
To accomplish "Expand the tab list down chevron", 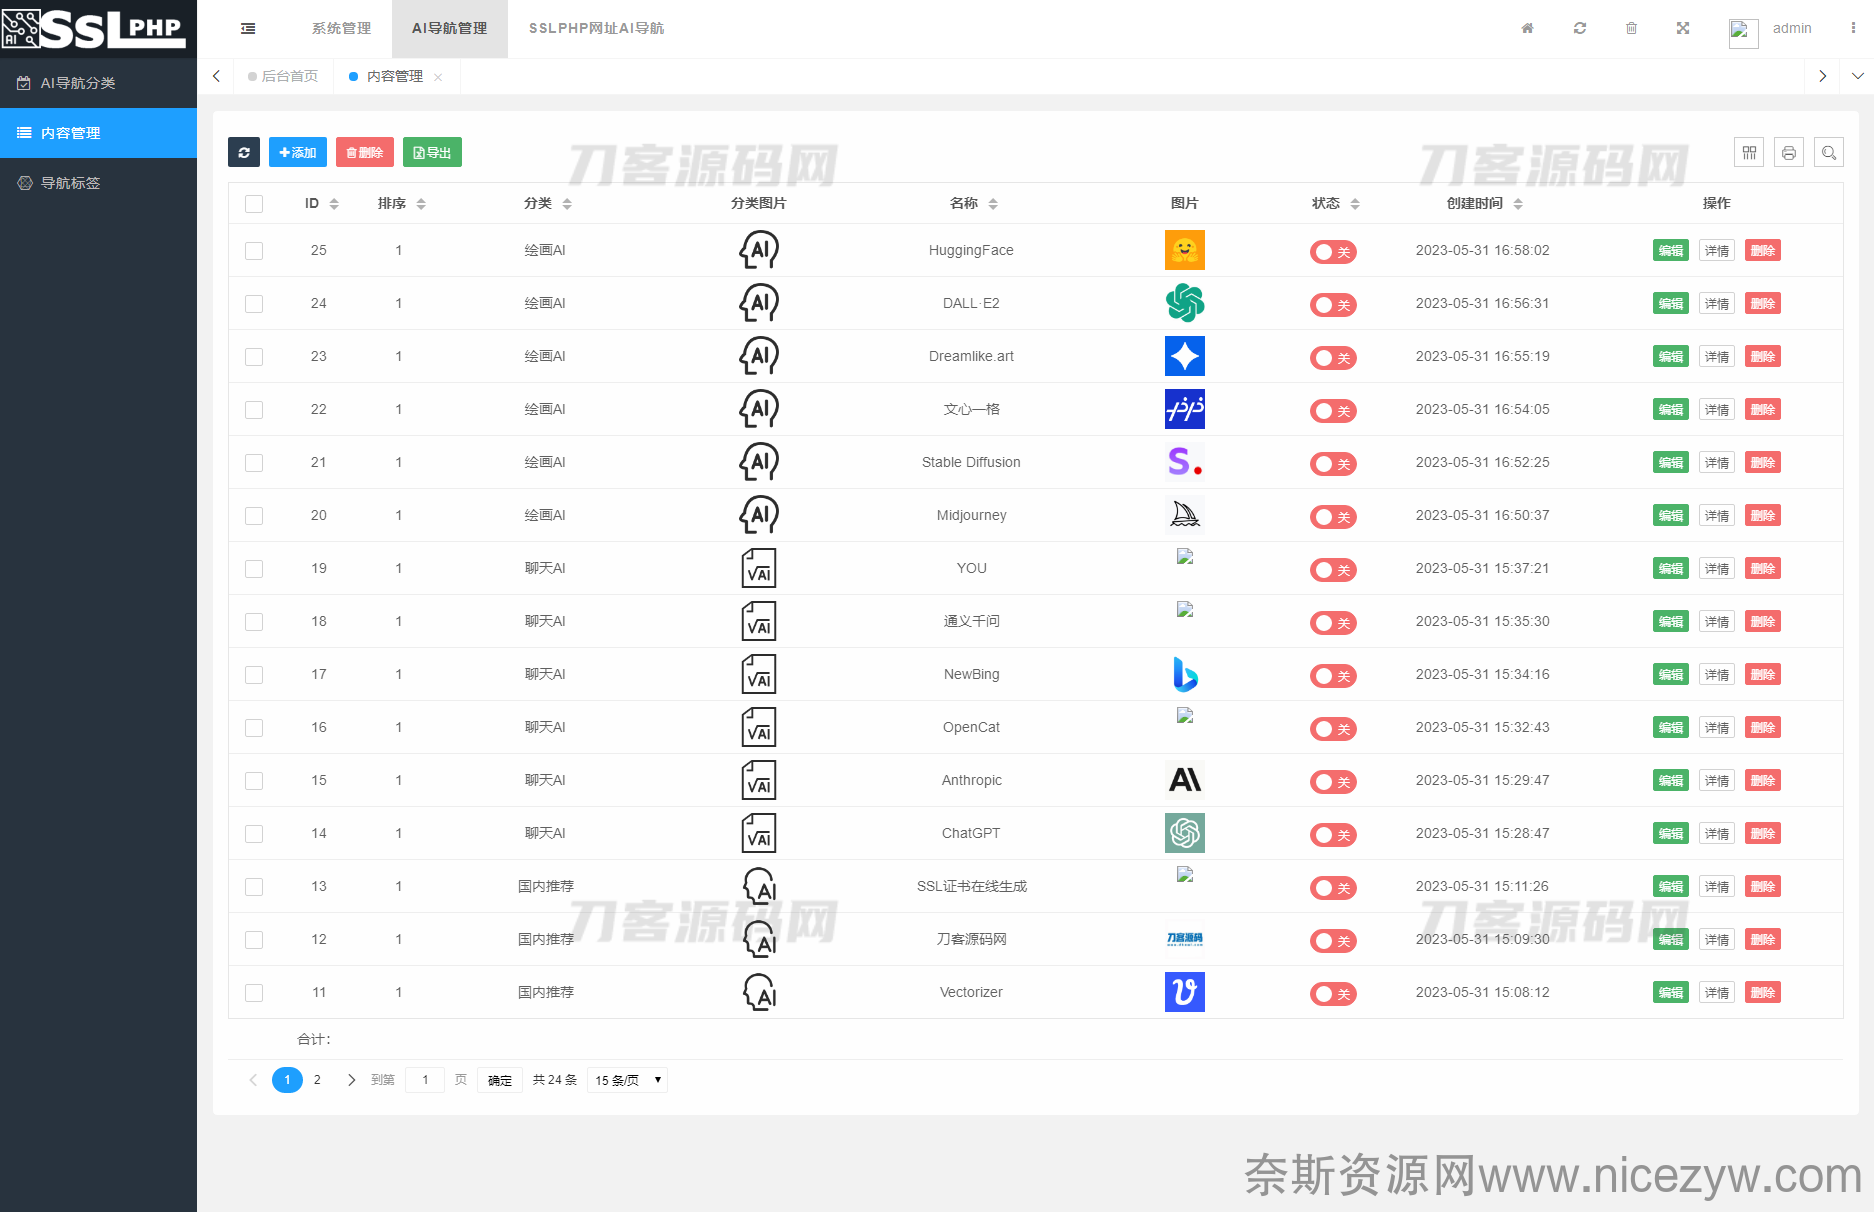I will (1857, 76).
